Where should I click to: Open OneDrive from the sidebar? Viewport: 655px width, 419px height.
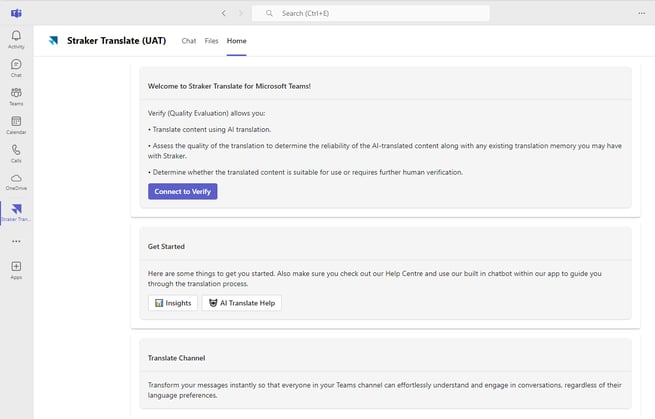16,182
